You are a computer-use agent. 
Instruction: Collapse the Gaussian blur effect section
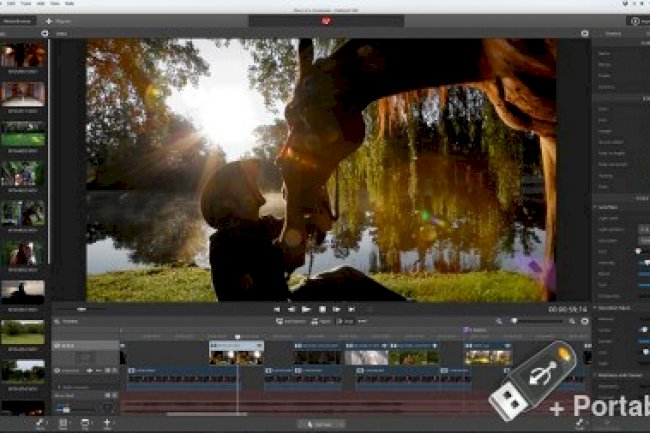[596, 308]
